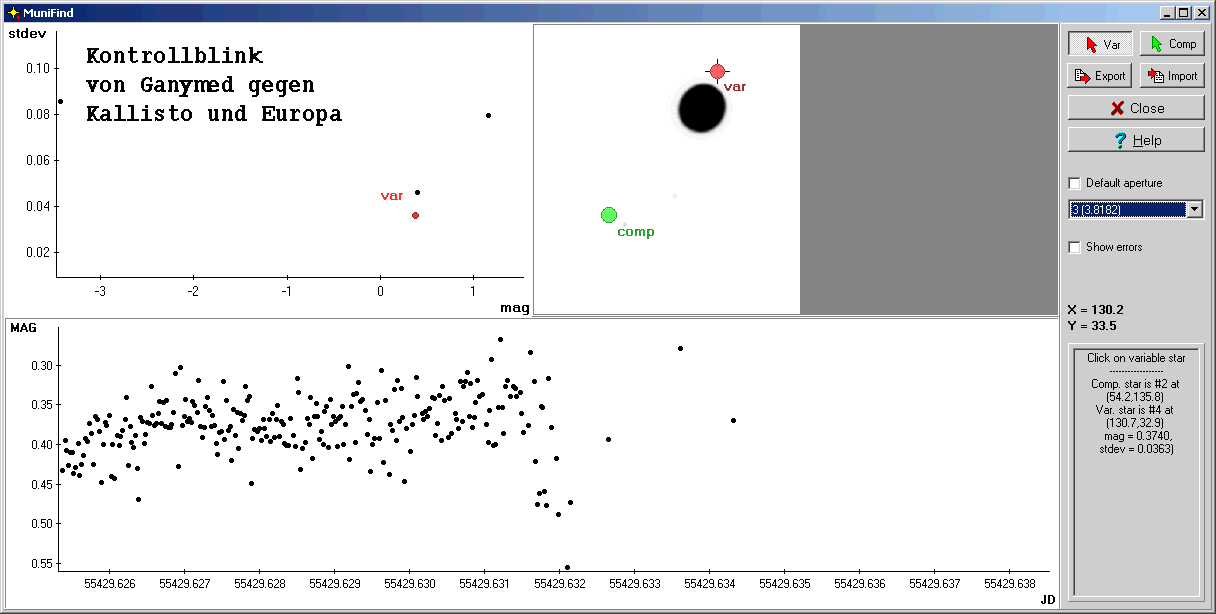
Task: Open the aperture dropdown showing 3 (3.8182)
Action: pyautogui.click(x=1194, y=210)
